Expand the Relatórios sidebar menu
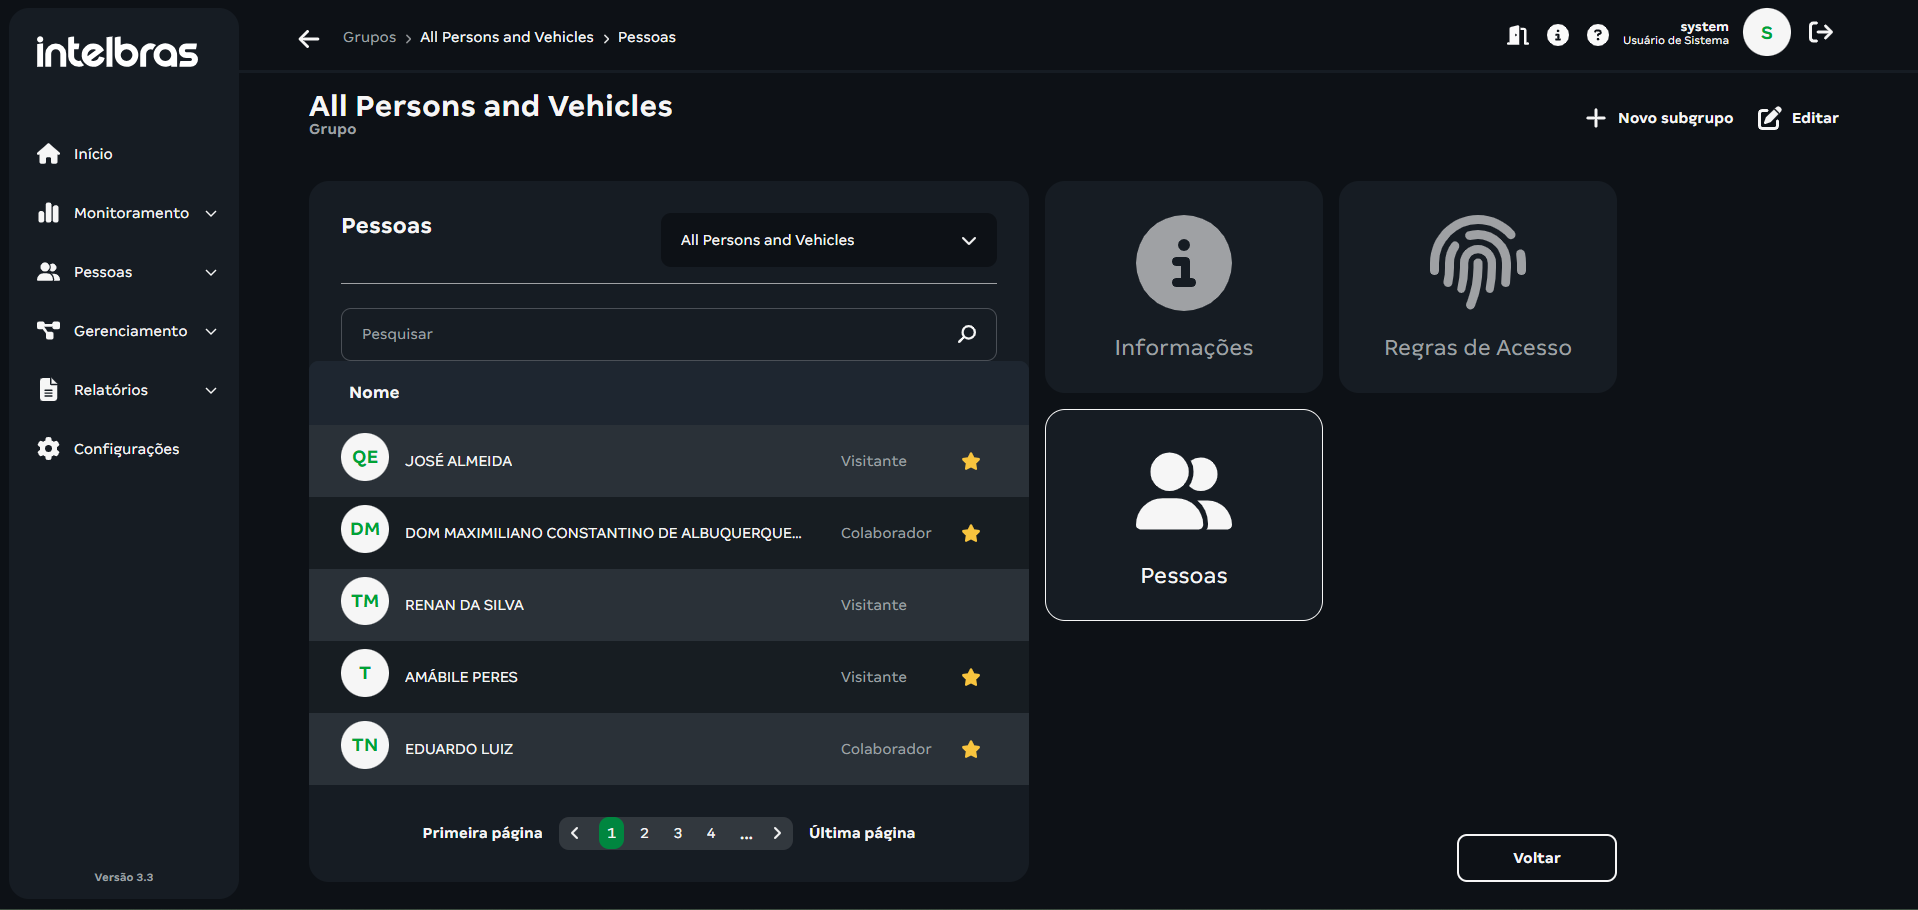Image resolution: width=1918 pixels, height=910 pixels. (127, 390)
